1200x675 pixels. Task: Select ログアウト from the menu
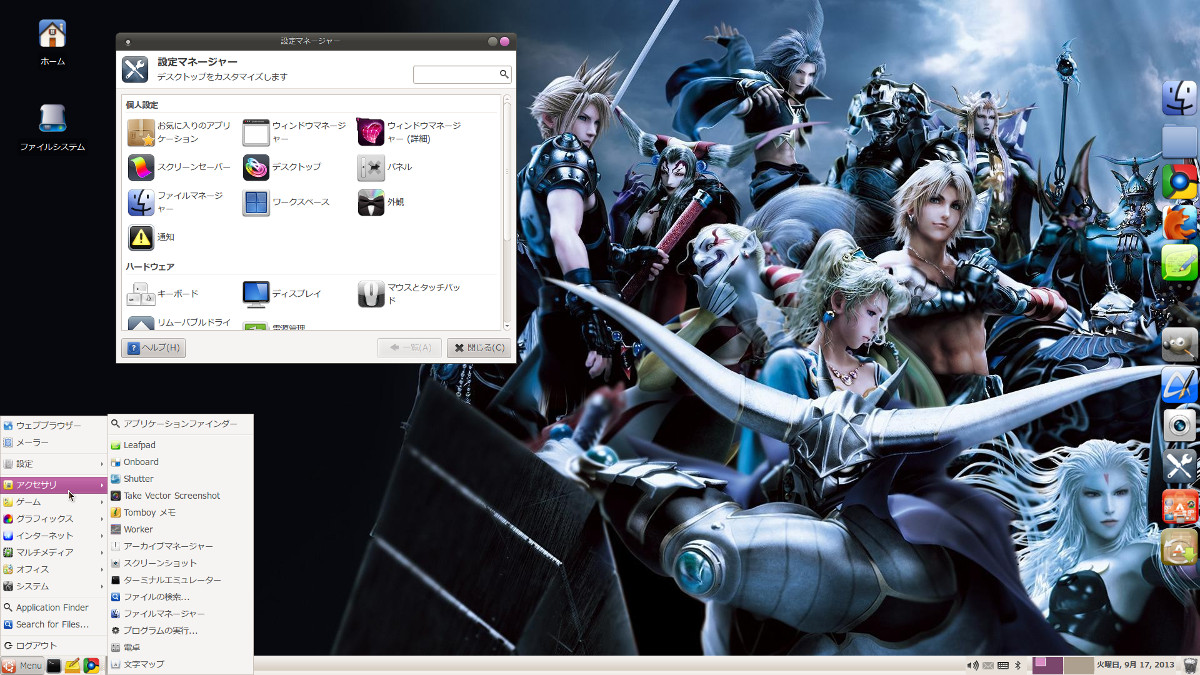[53, 646]
